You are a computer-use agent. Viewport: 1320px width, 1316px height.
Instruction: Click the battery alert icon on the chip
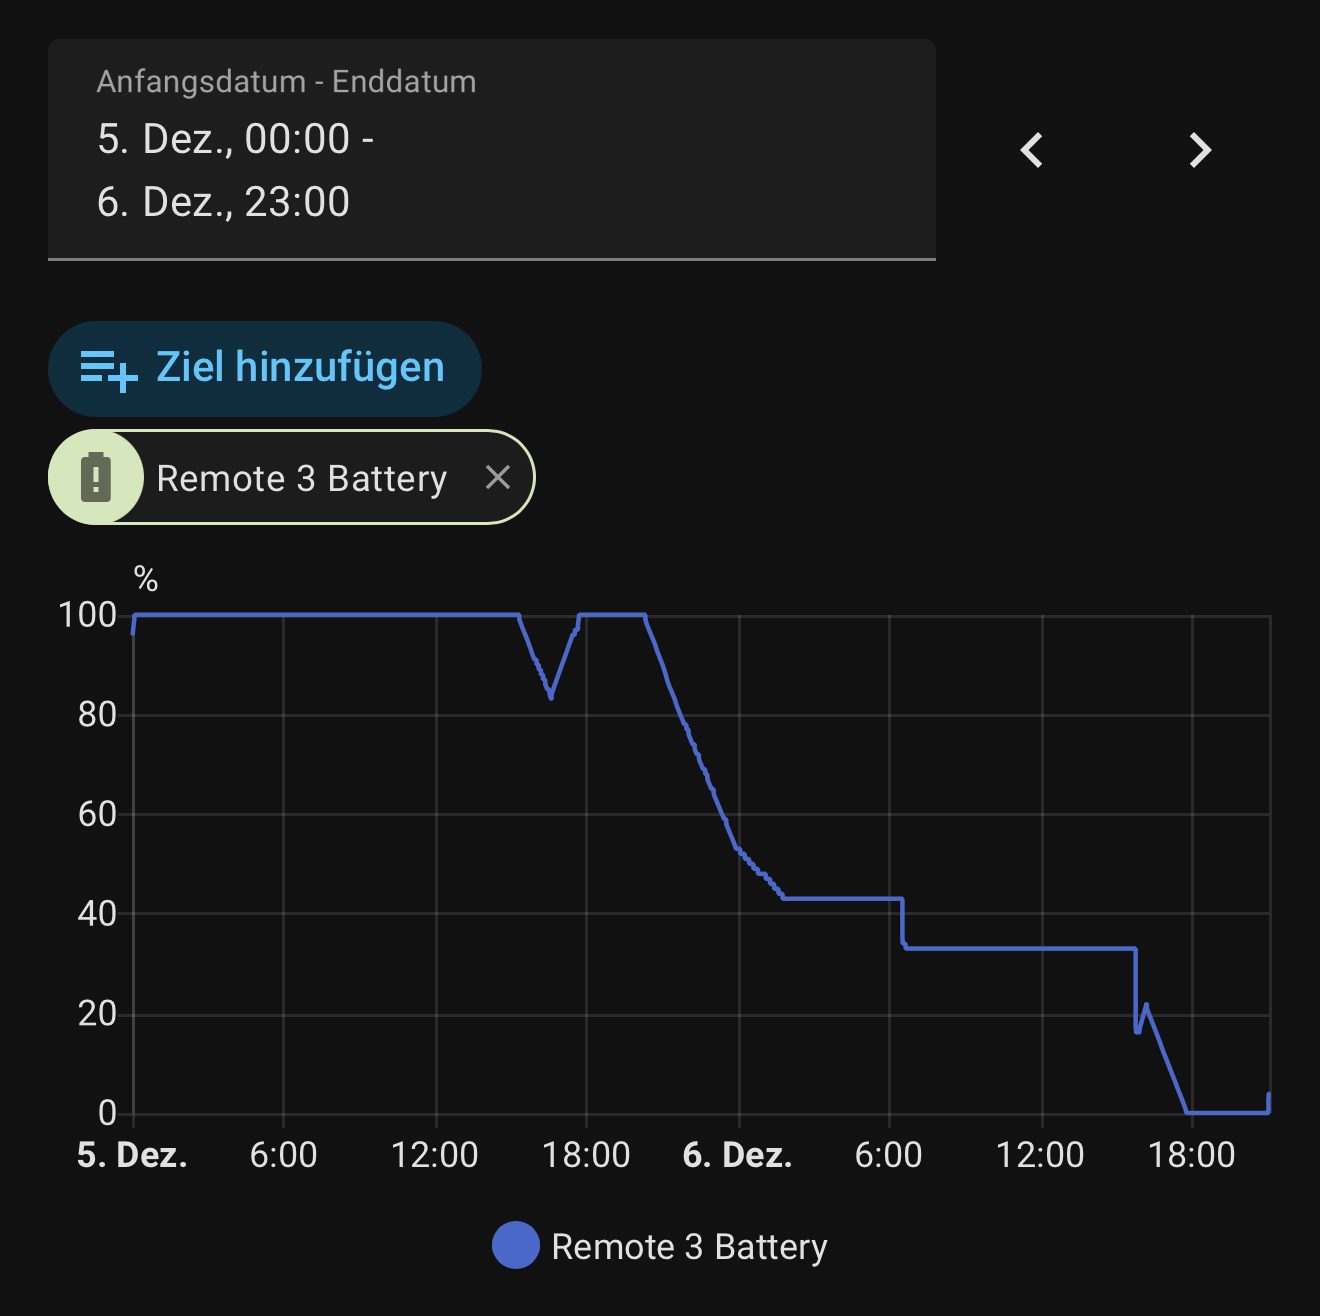point(96,477)
